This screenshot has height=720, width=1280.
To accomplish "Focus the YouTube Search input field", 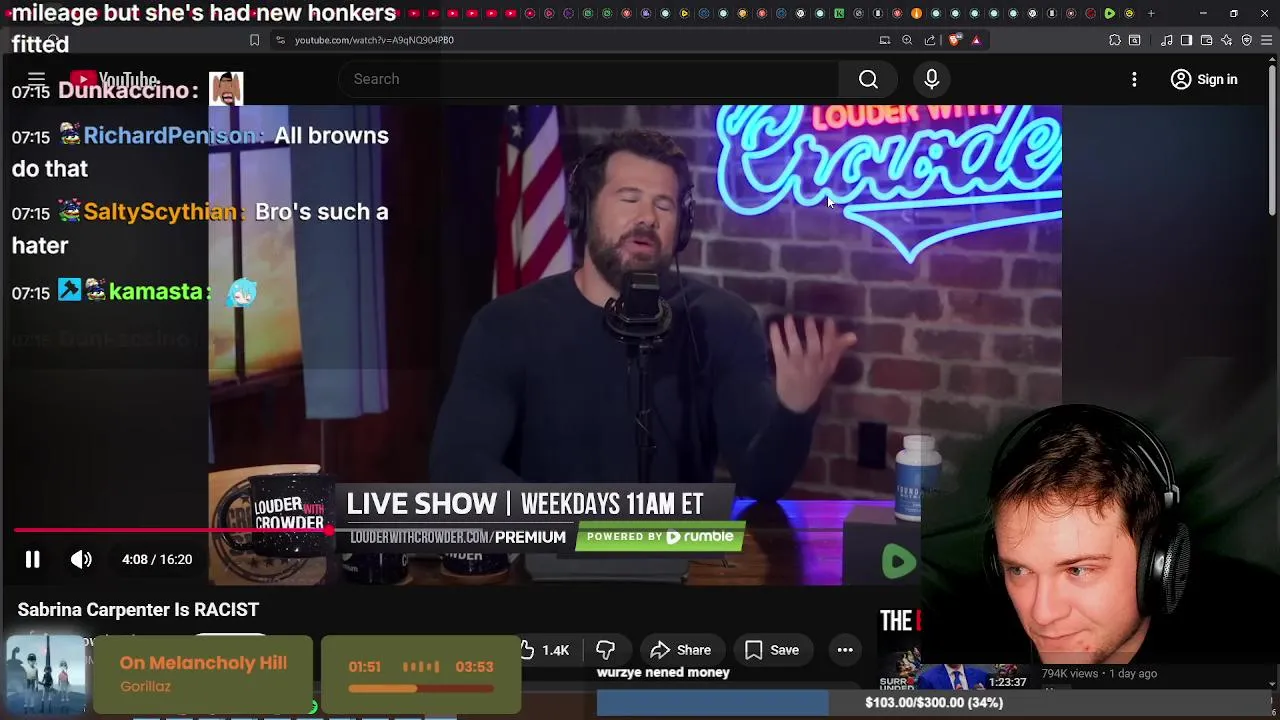I will point(590,79).
